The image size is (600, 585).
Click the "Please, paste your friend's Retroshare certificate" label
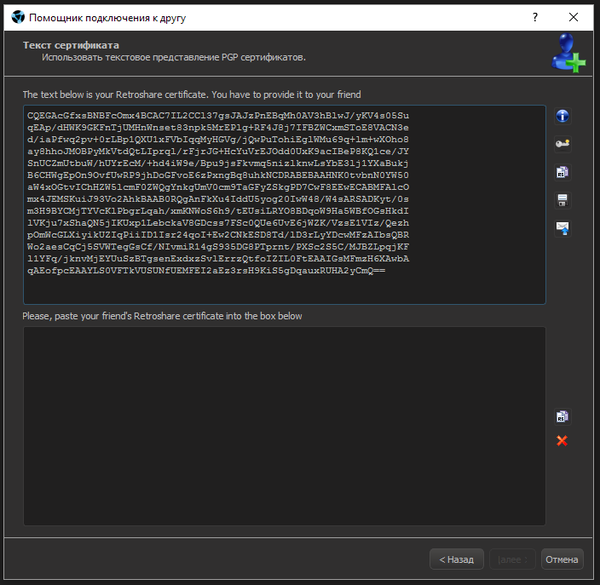tap(162, 316)
